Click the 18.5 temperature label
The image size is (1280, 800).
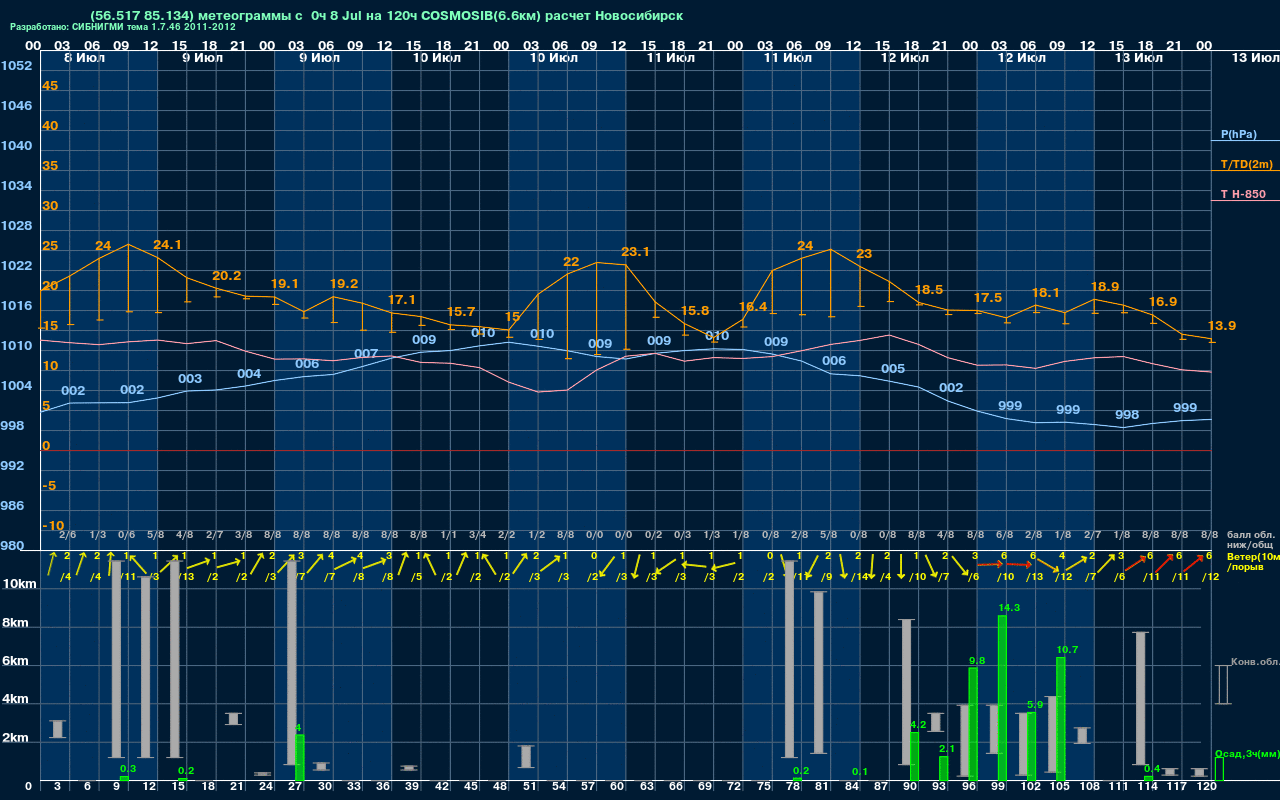(929, 290)
